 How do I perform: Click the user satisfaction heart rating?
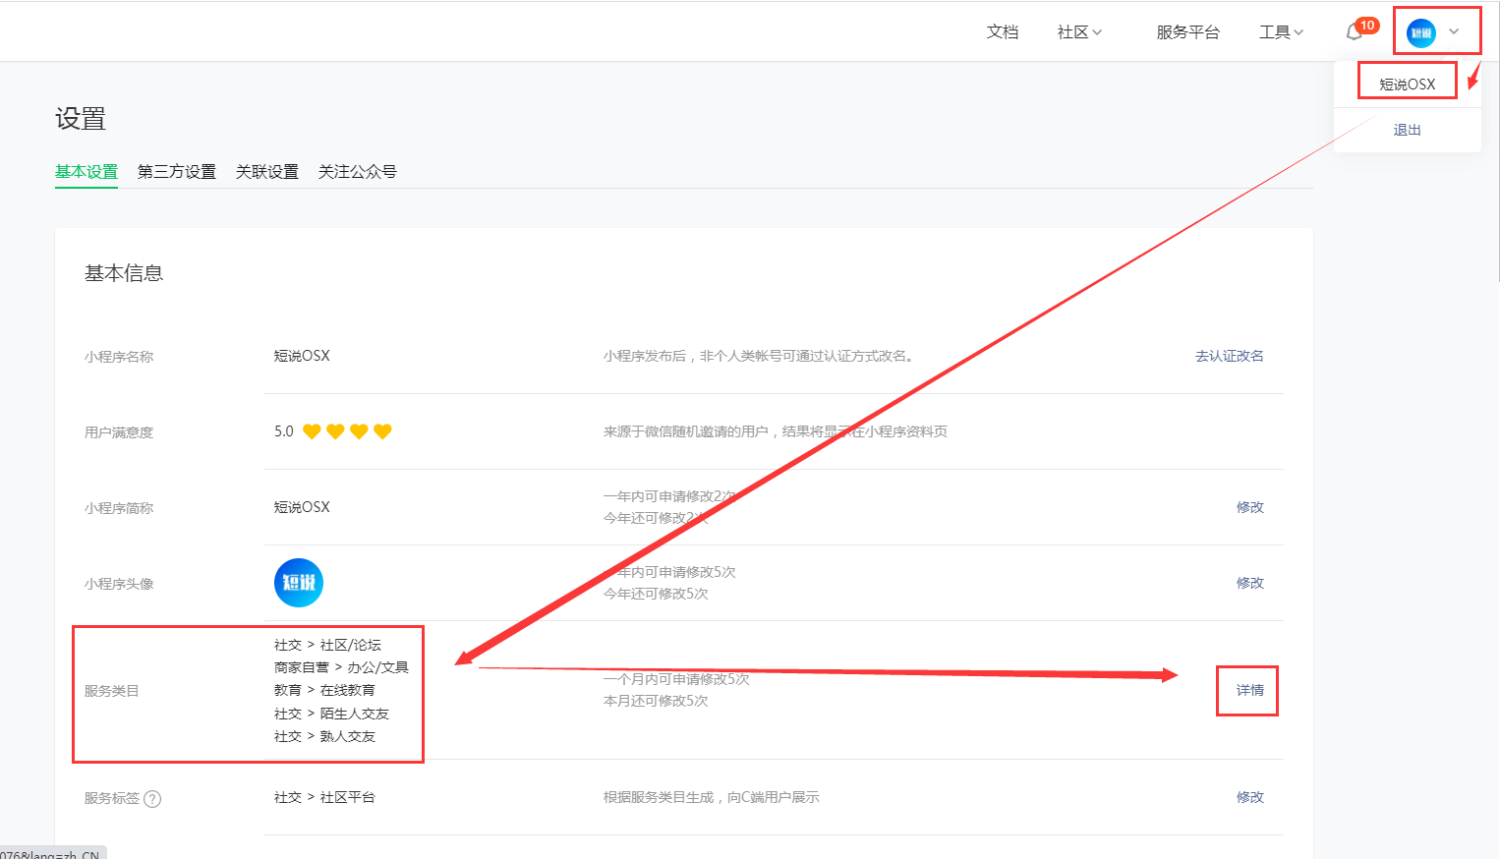[347, 431]
